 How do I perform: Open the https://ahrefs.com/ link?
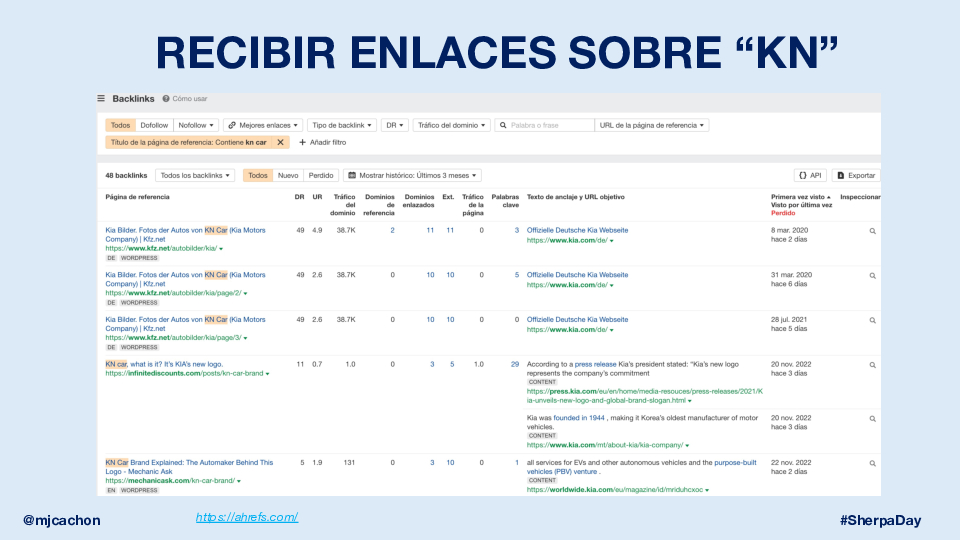click(x=247, y=517)
